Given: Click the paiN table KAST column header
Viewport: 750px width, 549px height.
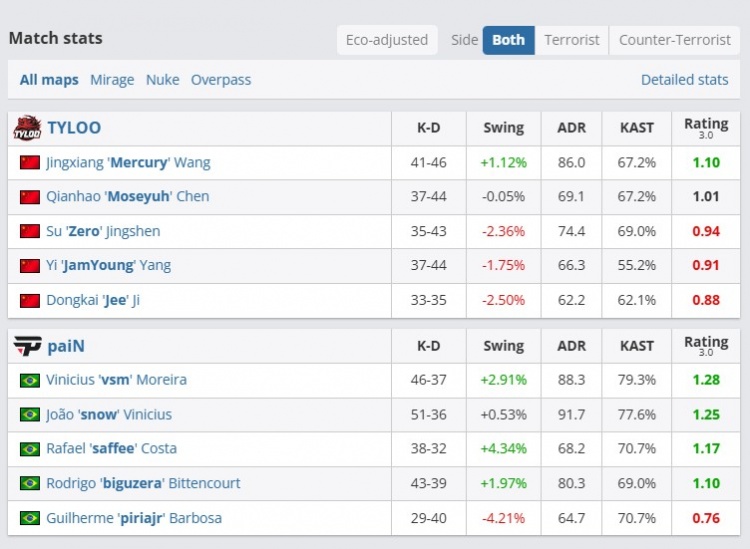Looking at the screenshot, I should pos(637,346).
